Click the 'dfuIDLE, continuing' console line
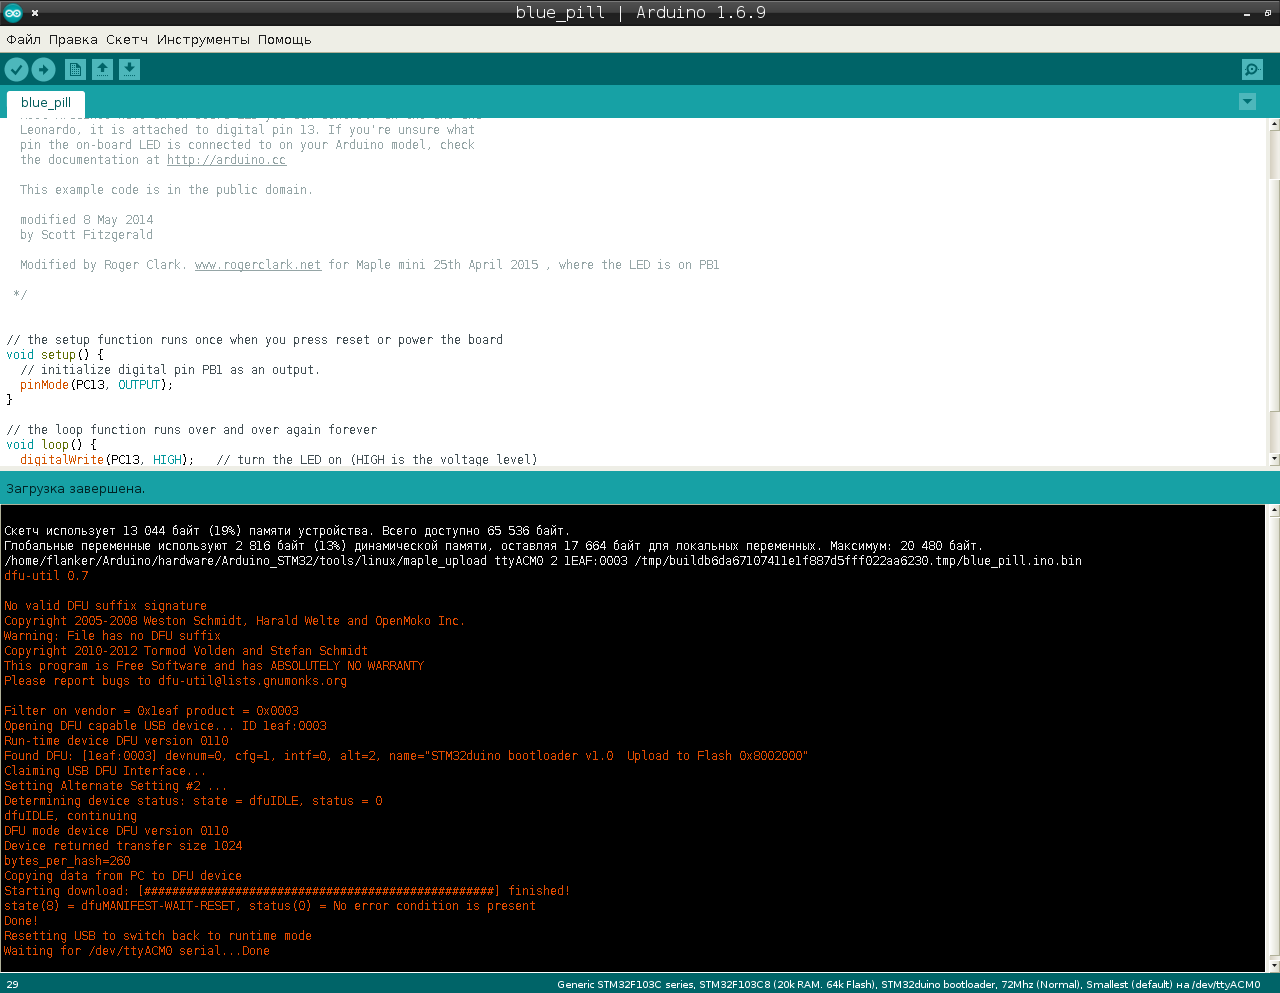The width and height of the screenshot is (1280, 993). pyautogui.click(x=70, y=816)
